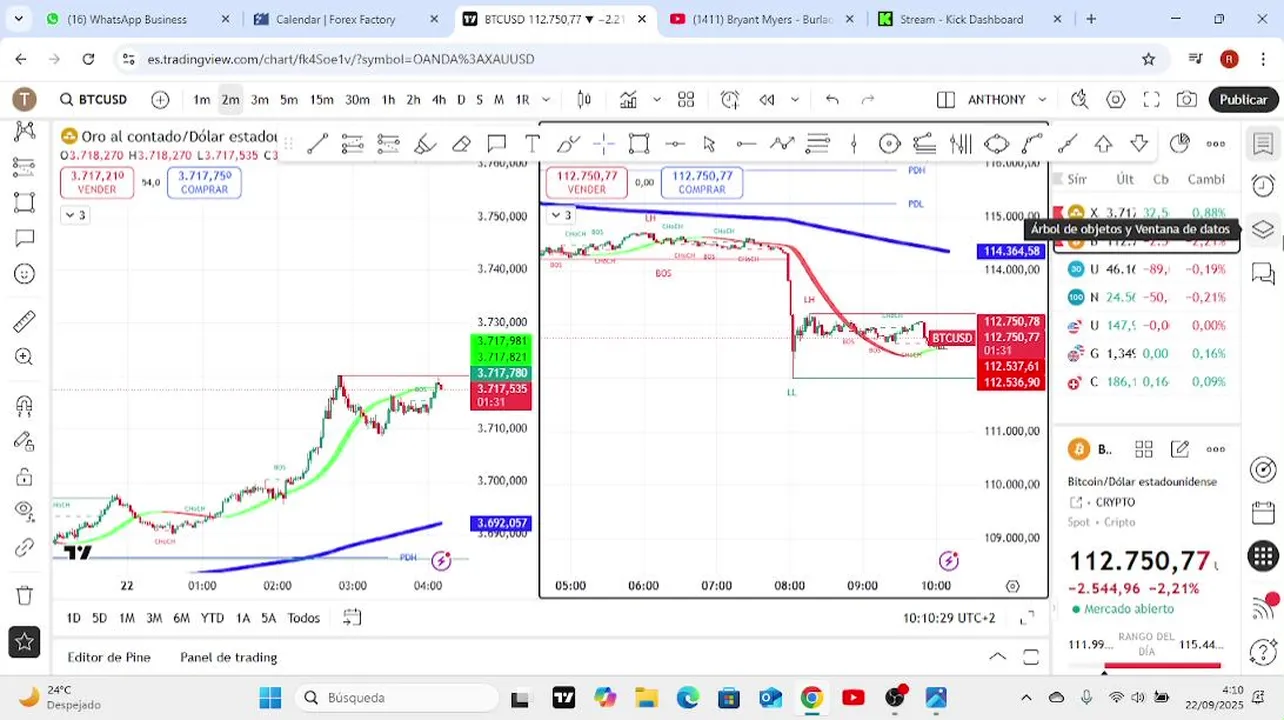Open the object tree layers icon
The width and height of the screenshot is (1284, 720).
(1263, 229)
